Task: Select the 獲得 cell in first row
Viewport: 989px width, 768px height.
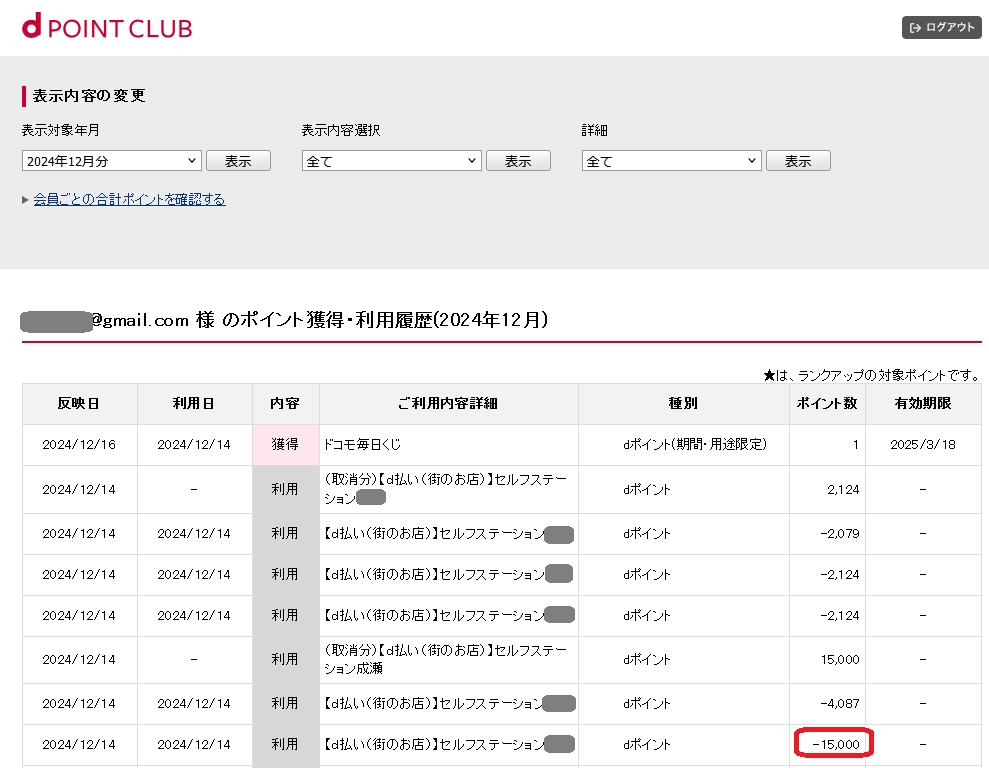Action: [285, 445]
